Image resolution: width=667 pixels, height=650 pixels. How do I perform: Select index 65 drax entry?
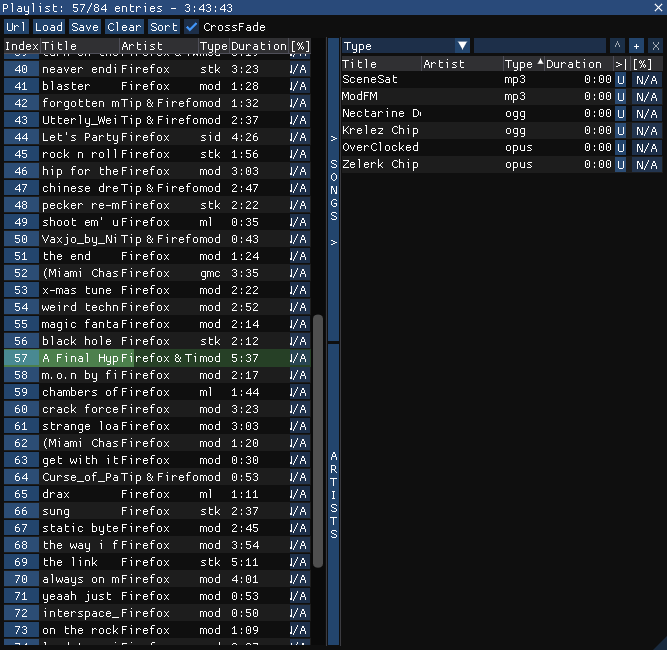tap(157, 494)
